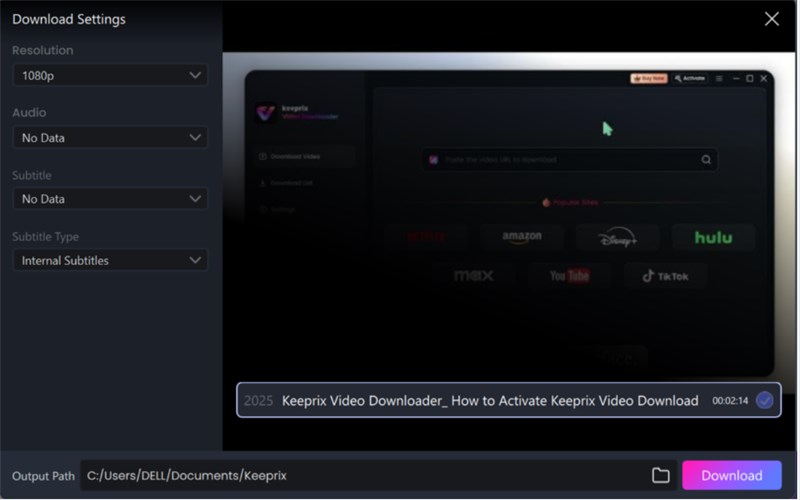Click the Audio label
800x500 pixels.
(x=29, y=113)
